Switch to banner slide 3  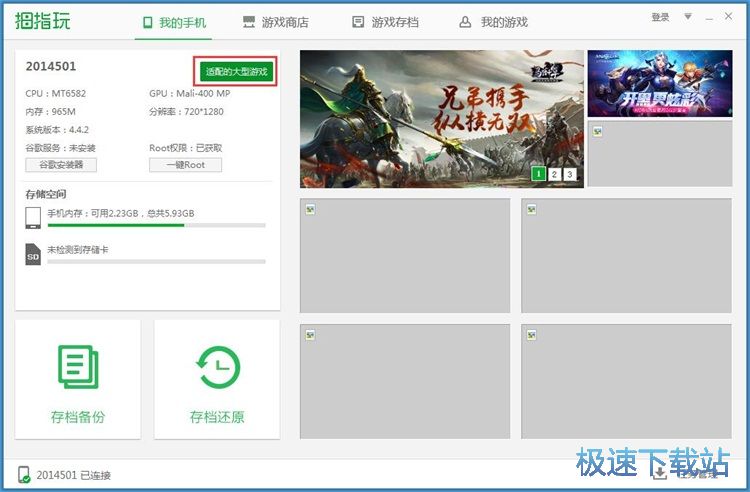coord(570,174)
